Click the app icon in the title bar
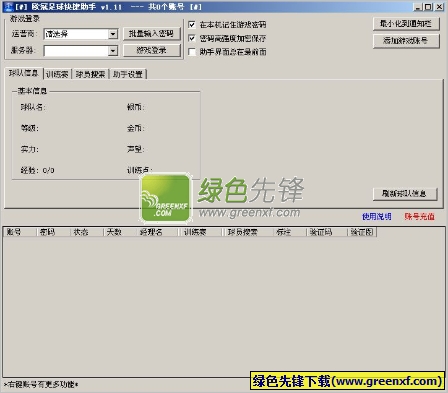This screenshot has width=448, height=393. (x=8, y=6)
